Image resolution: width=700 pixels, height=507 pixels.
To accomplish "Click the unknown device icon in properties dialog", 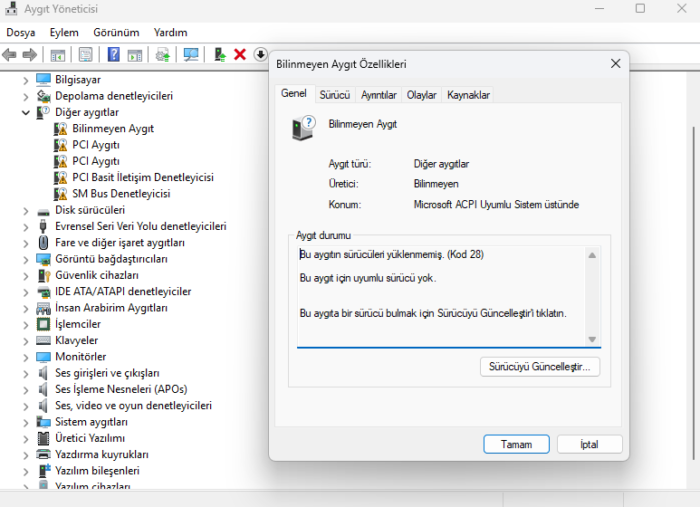I will click(x=303, y=128).
